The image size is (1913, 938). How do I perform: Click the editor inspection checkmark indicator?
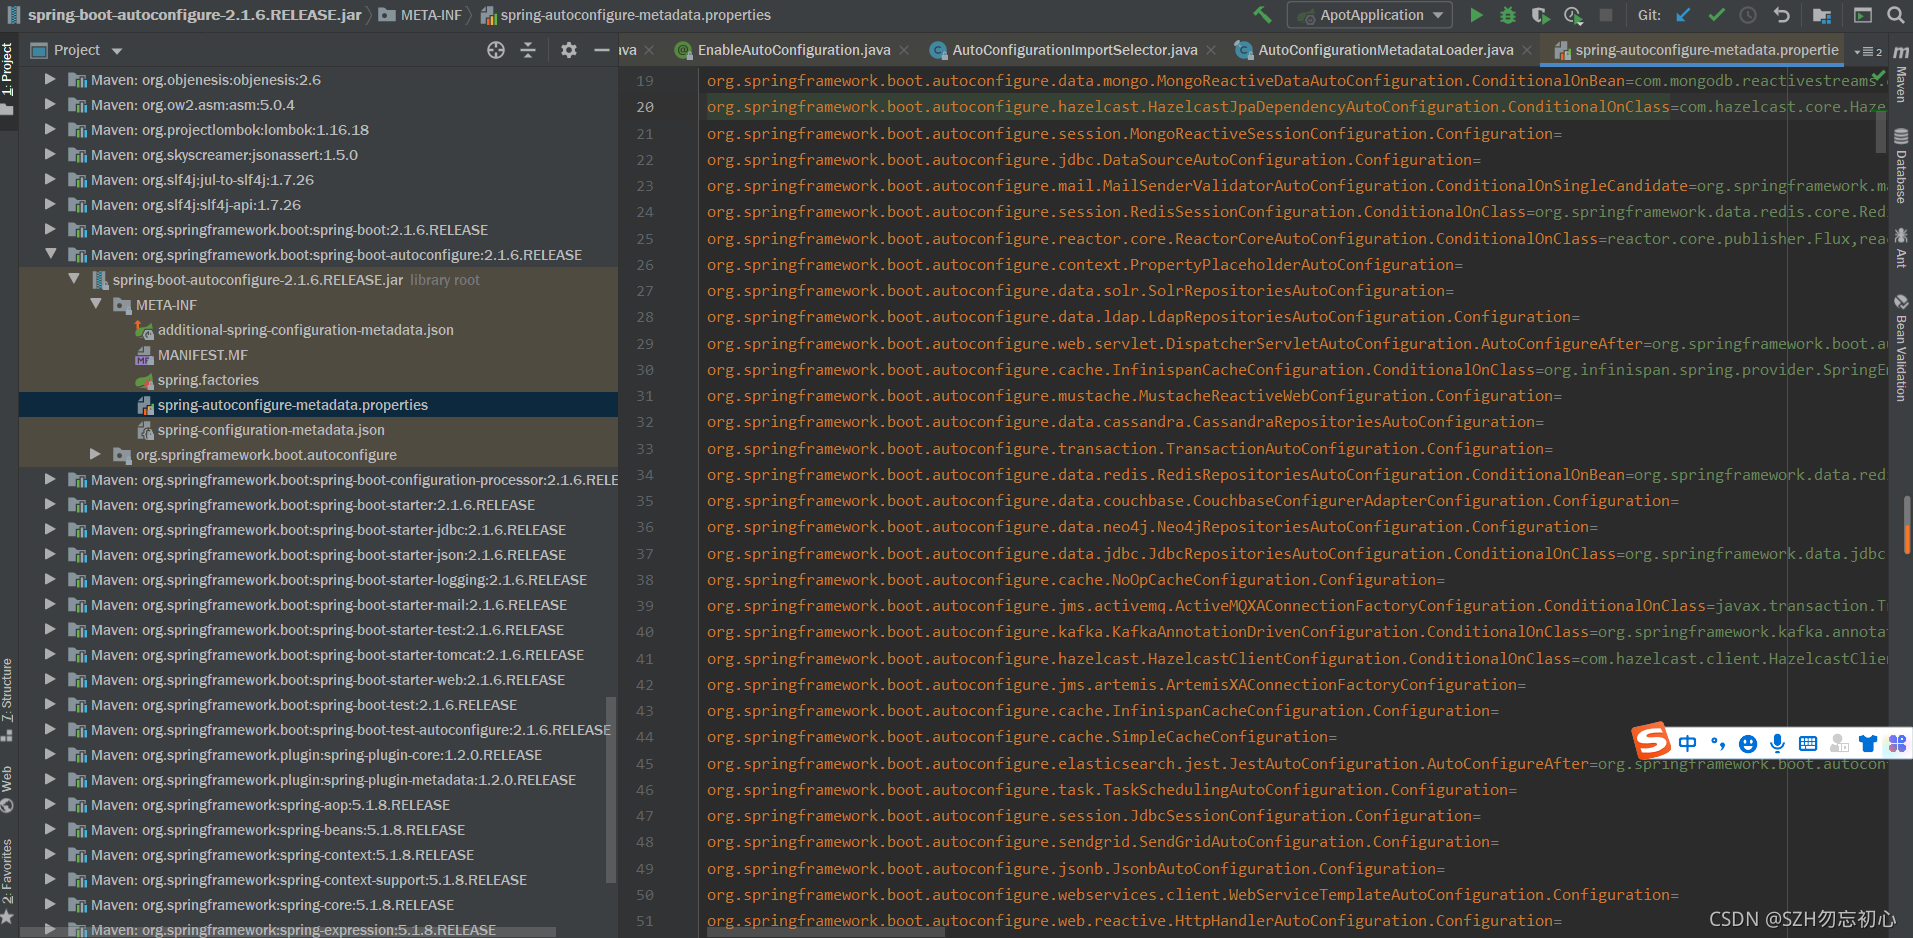click(1878, 76)
